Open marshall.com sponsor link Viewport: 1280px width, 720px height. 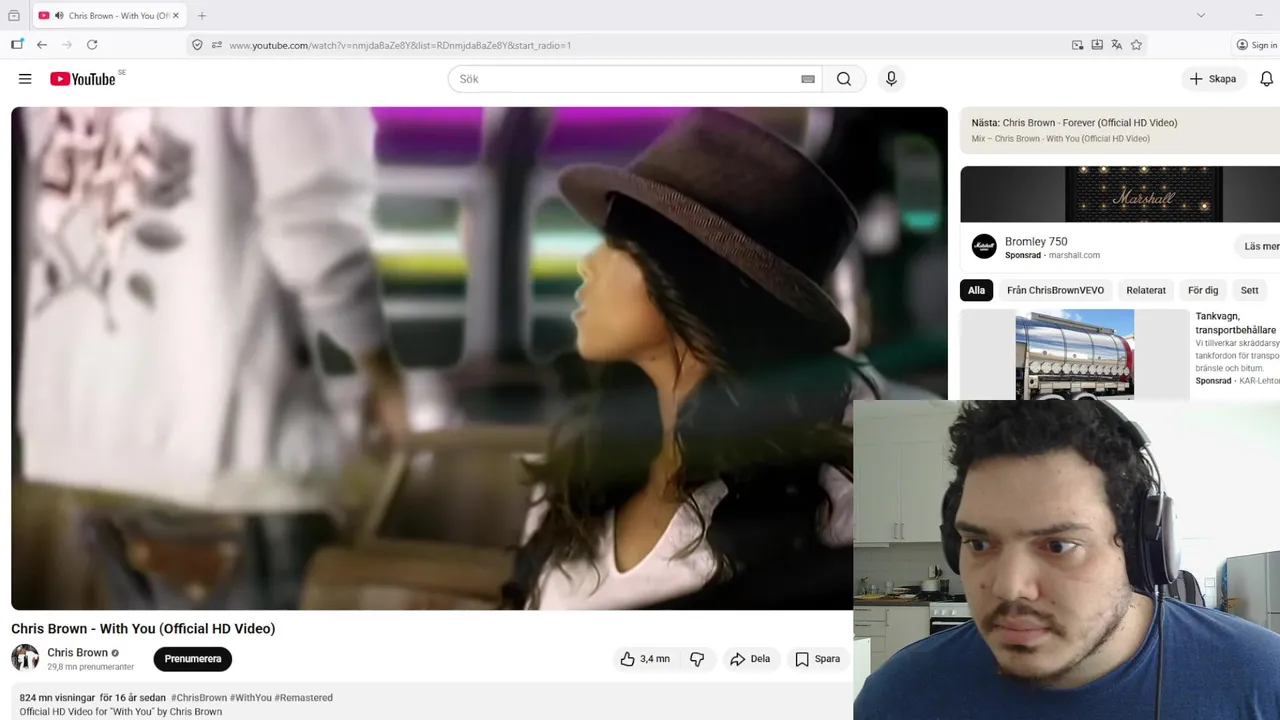click(x=1074, y=255)
